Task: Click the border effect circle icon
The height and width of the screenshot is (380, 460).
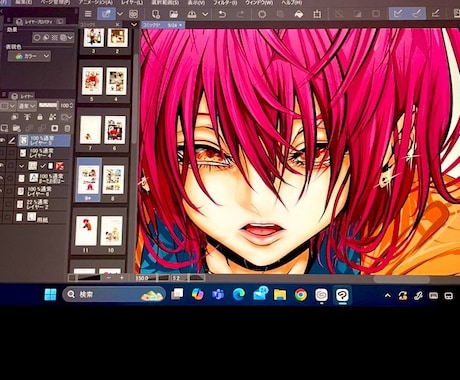Action: click(x=37, y=38)
